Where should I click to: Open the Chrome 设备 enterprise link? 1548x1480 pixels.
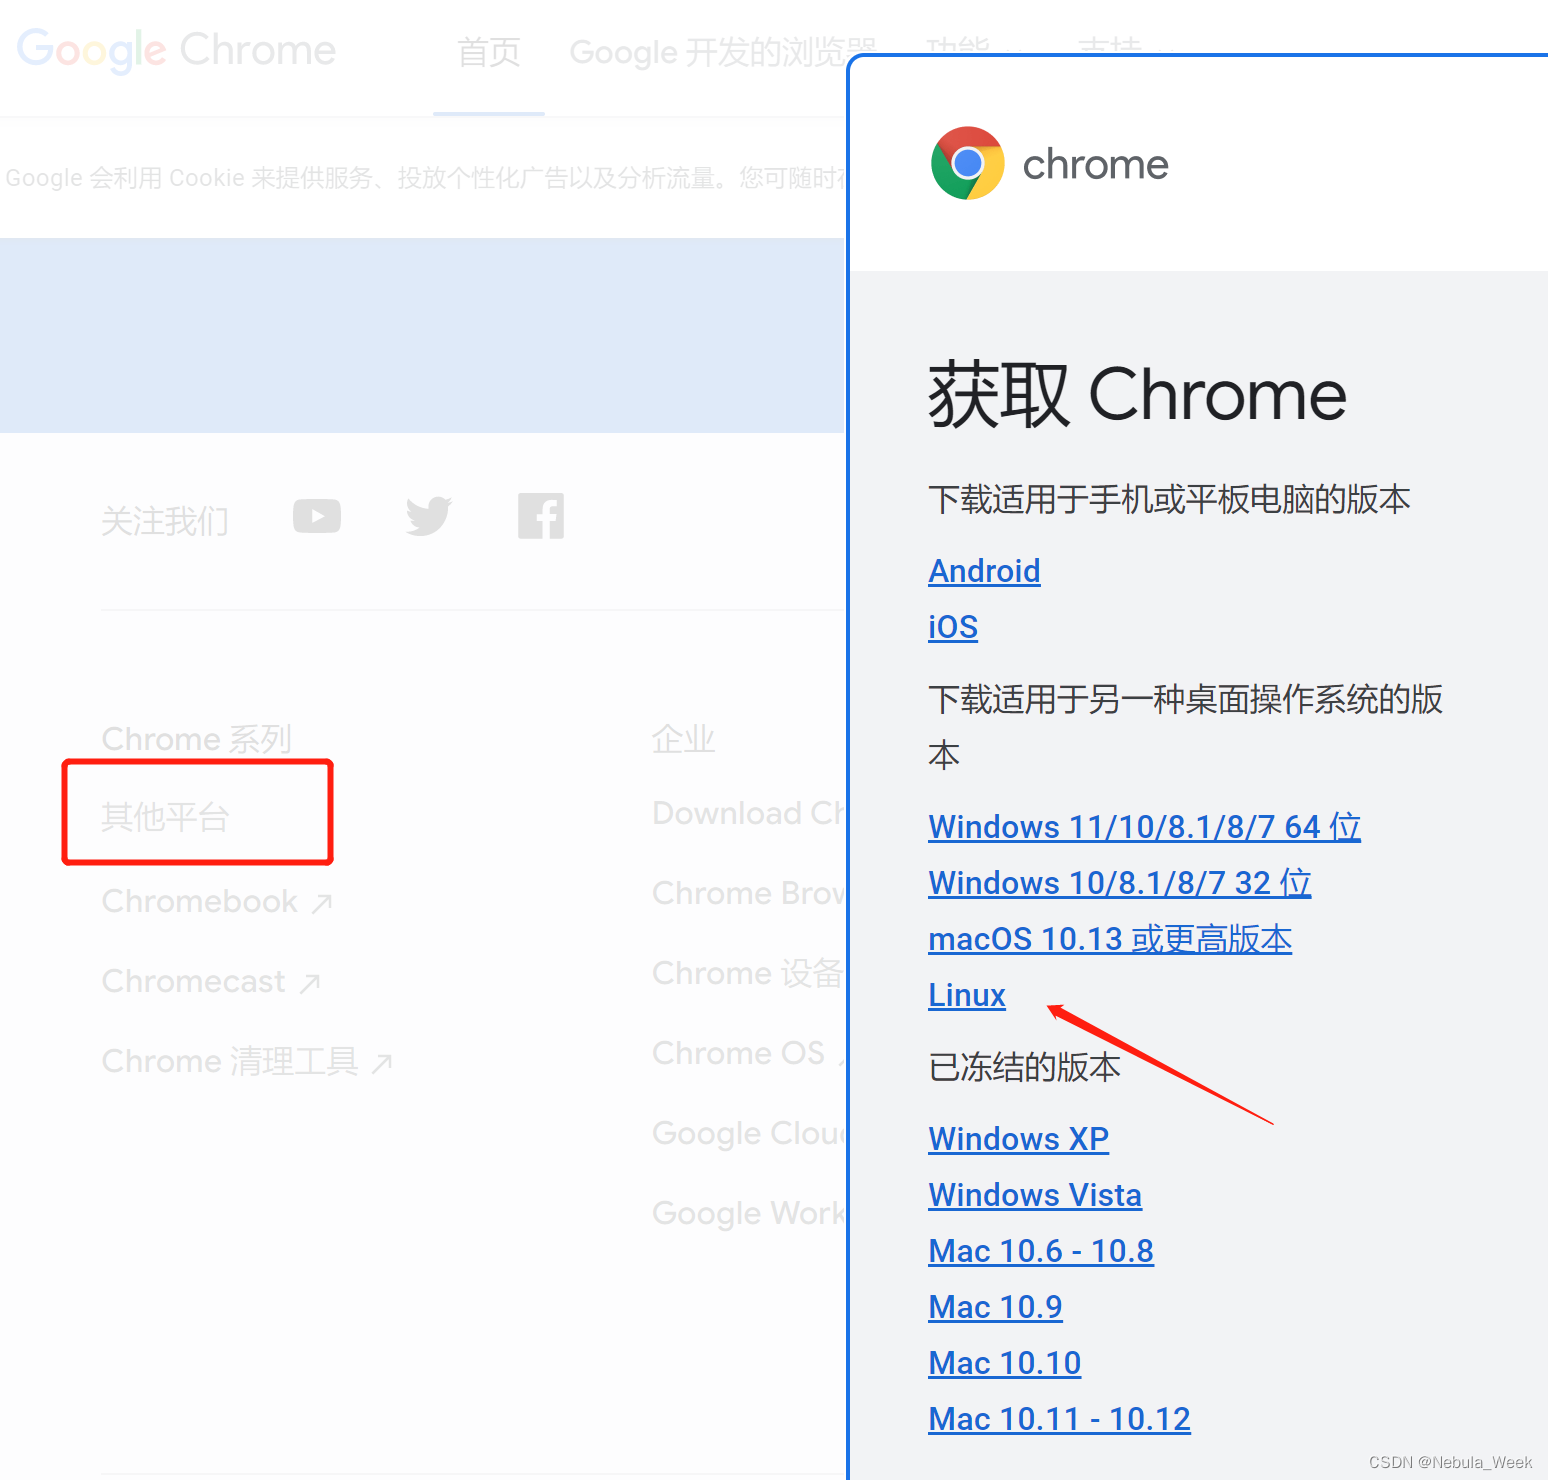click(749, 973)
